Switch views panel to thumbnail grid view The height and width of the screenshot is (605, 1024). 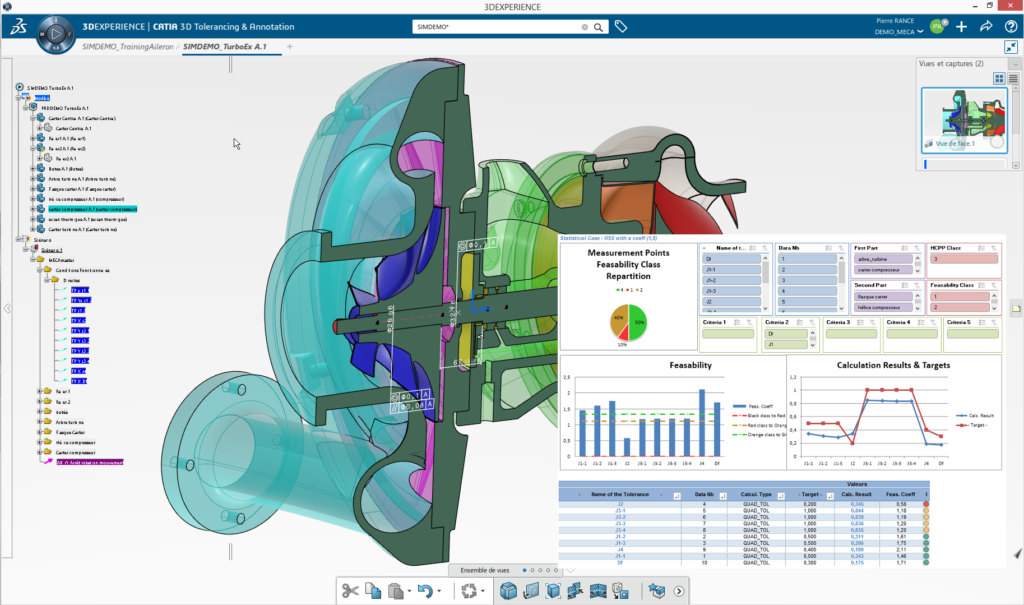point(999,78)
